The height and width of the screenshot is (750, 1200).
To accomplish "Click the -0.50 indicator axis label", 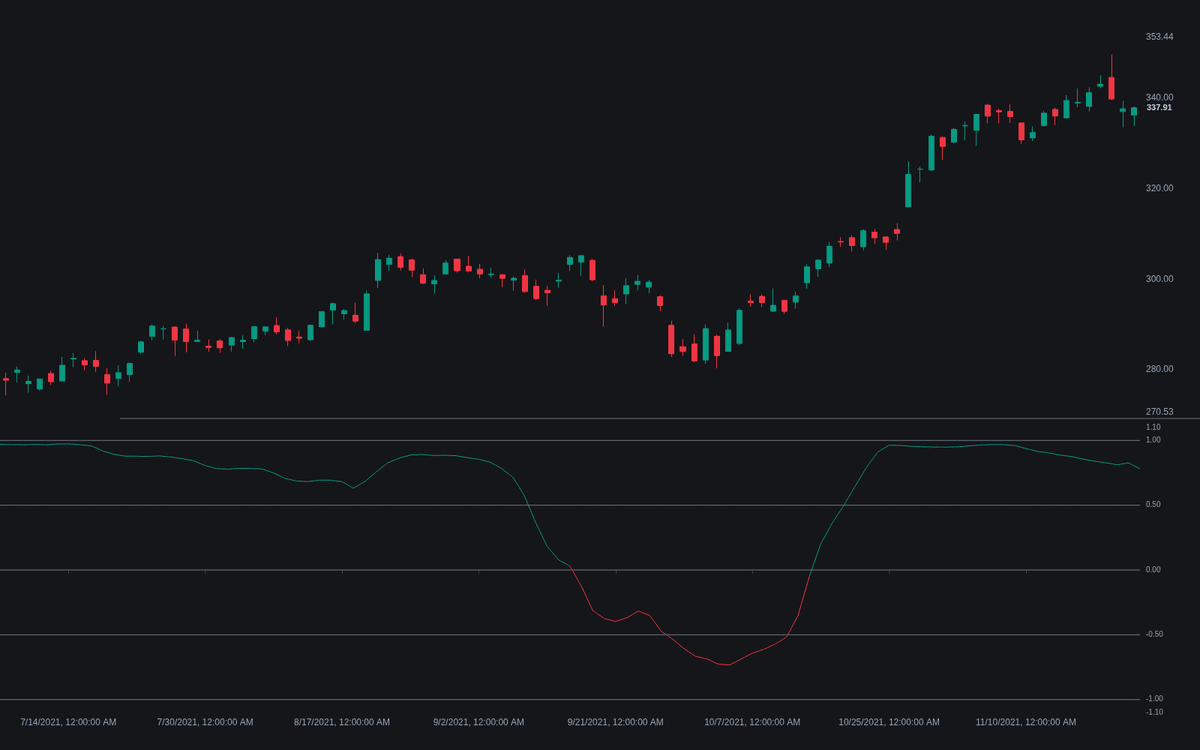I will tap(1154, 634).
